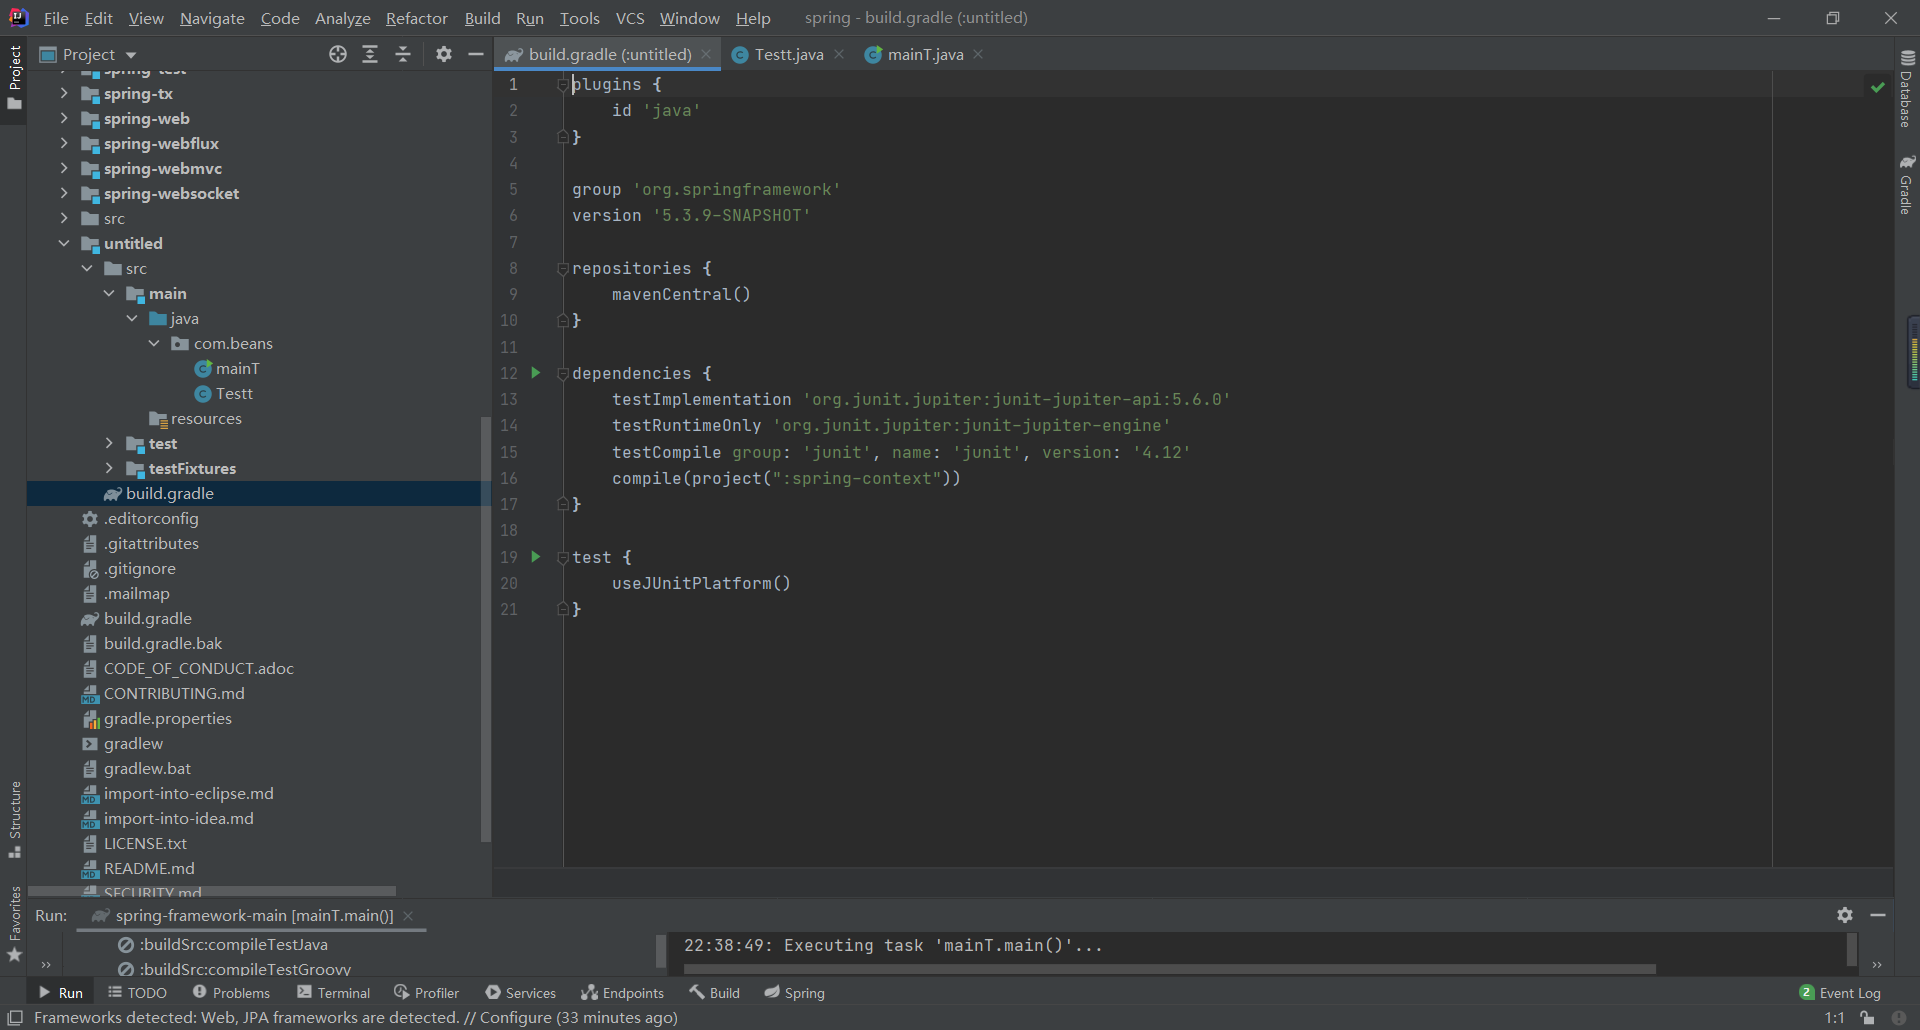Viewport: 1920px width, 1030px height.
Task: Collapse the com.beans package
Action: tap(154, 343)
